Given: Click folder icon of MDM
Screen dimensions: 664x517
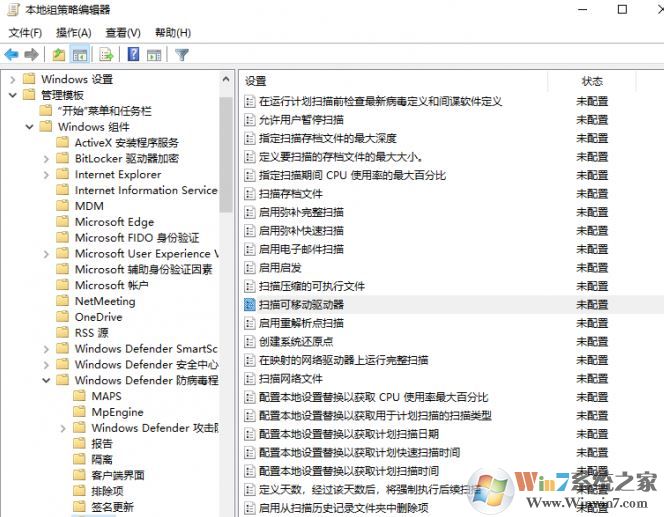Looking at the screenshot, I should [x=62, y=206].
